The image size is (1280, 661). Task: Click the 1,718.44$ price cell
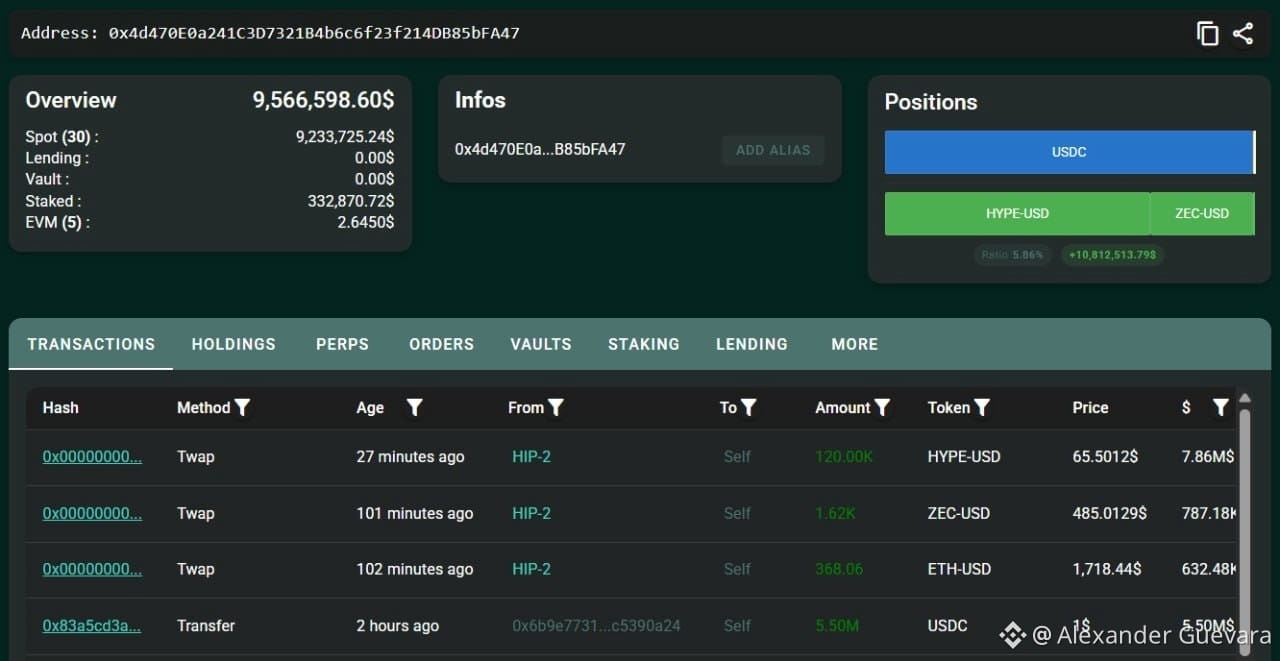(x=1106, y=569)
